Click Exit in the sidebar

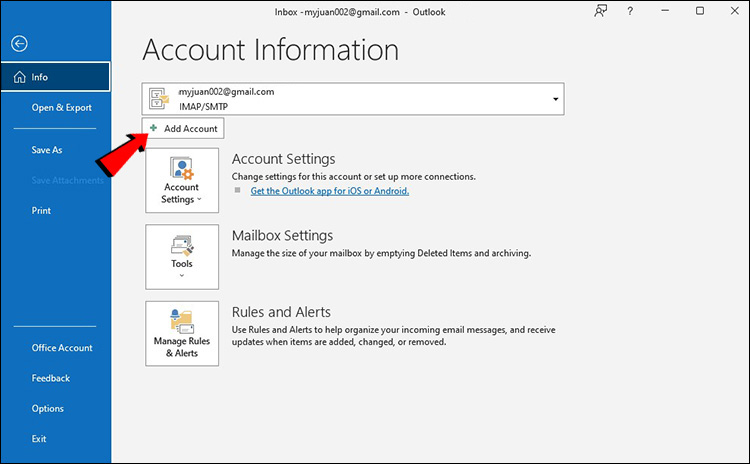coord(39,438)
